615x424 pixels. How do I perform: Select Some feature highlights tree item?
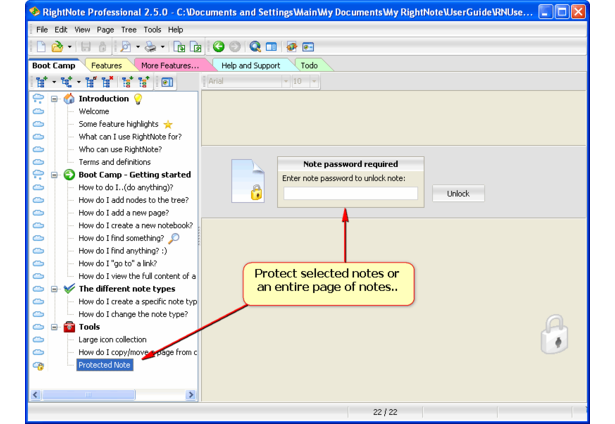118,124
